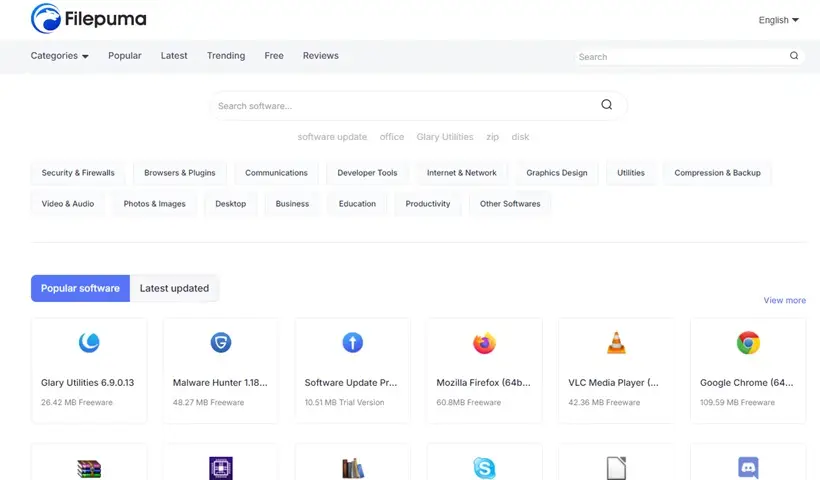
Task: Click the 42.36 MB Freeware text
Action: pos(604,402)
